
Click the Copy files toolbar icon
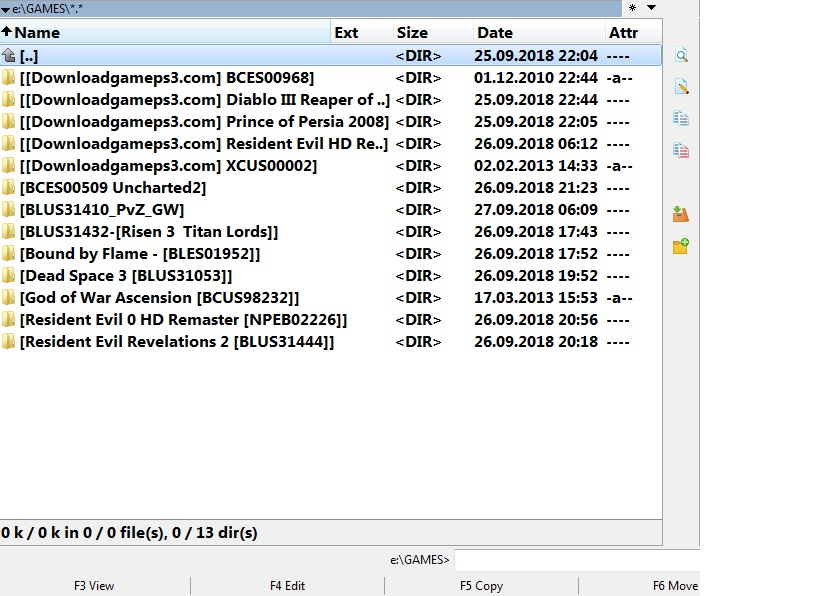tap(681, 119)
